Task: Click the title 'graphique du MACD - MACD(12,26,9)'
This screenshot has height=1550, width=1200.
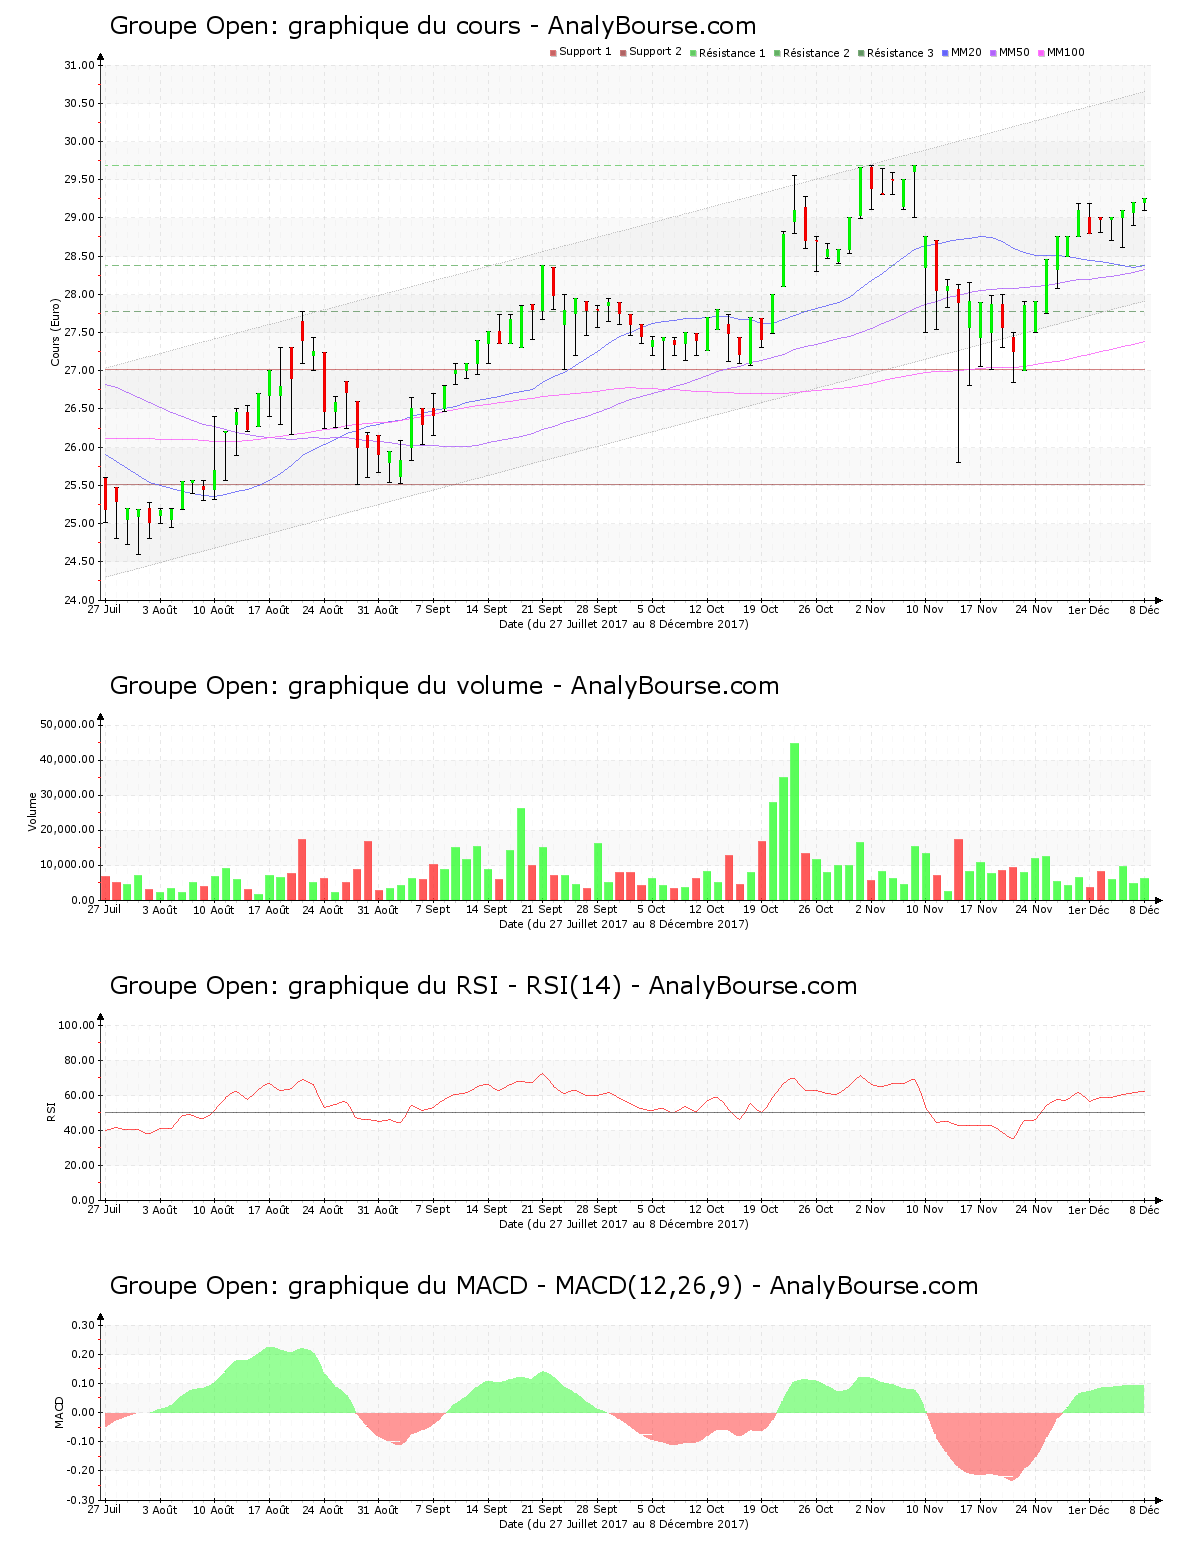Action: [516, 1286]
